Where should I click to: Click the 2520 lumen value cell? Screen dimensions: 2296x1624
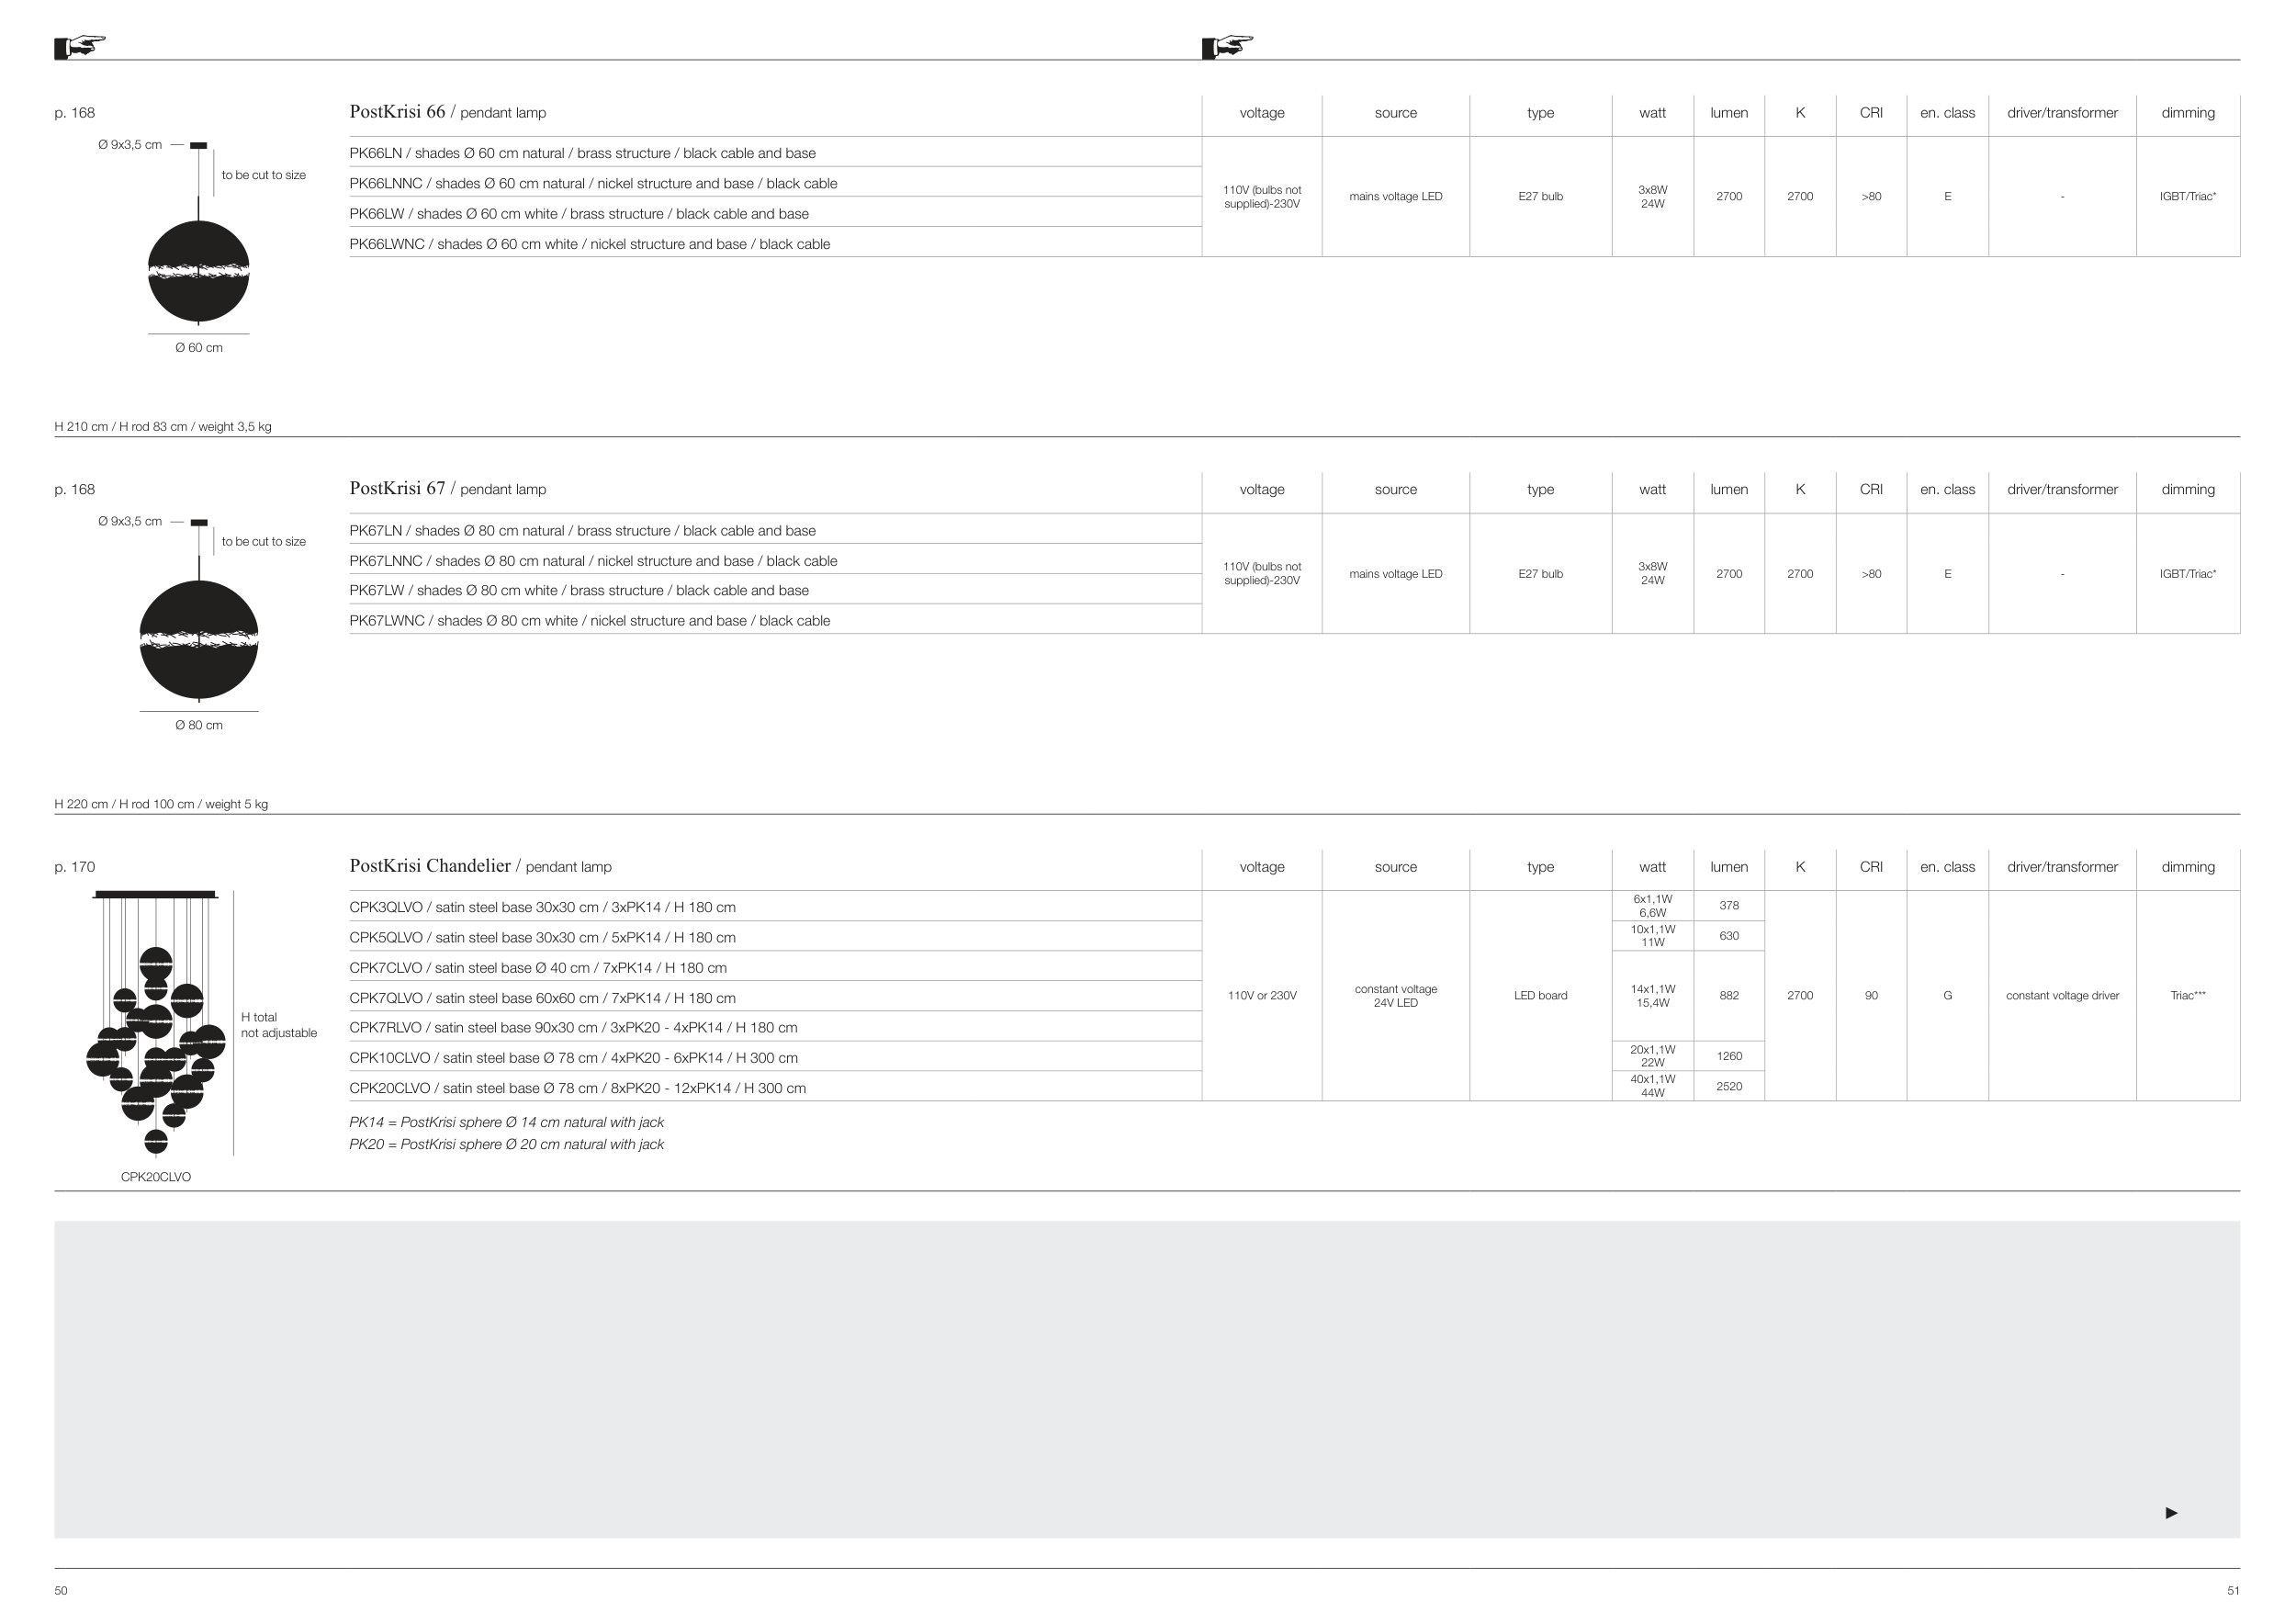[x=1729, y=1086]
